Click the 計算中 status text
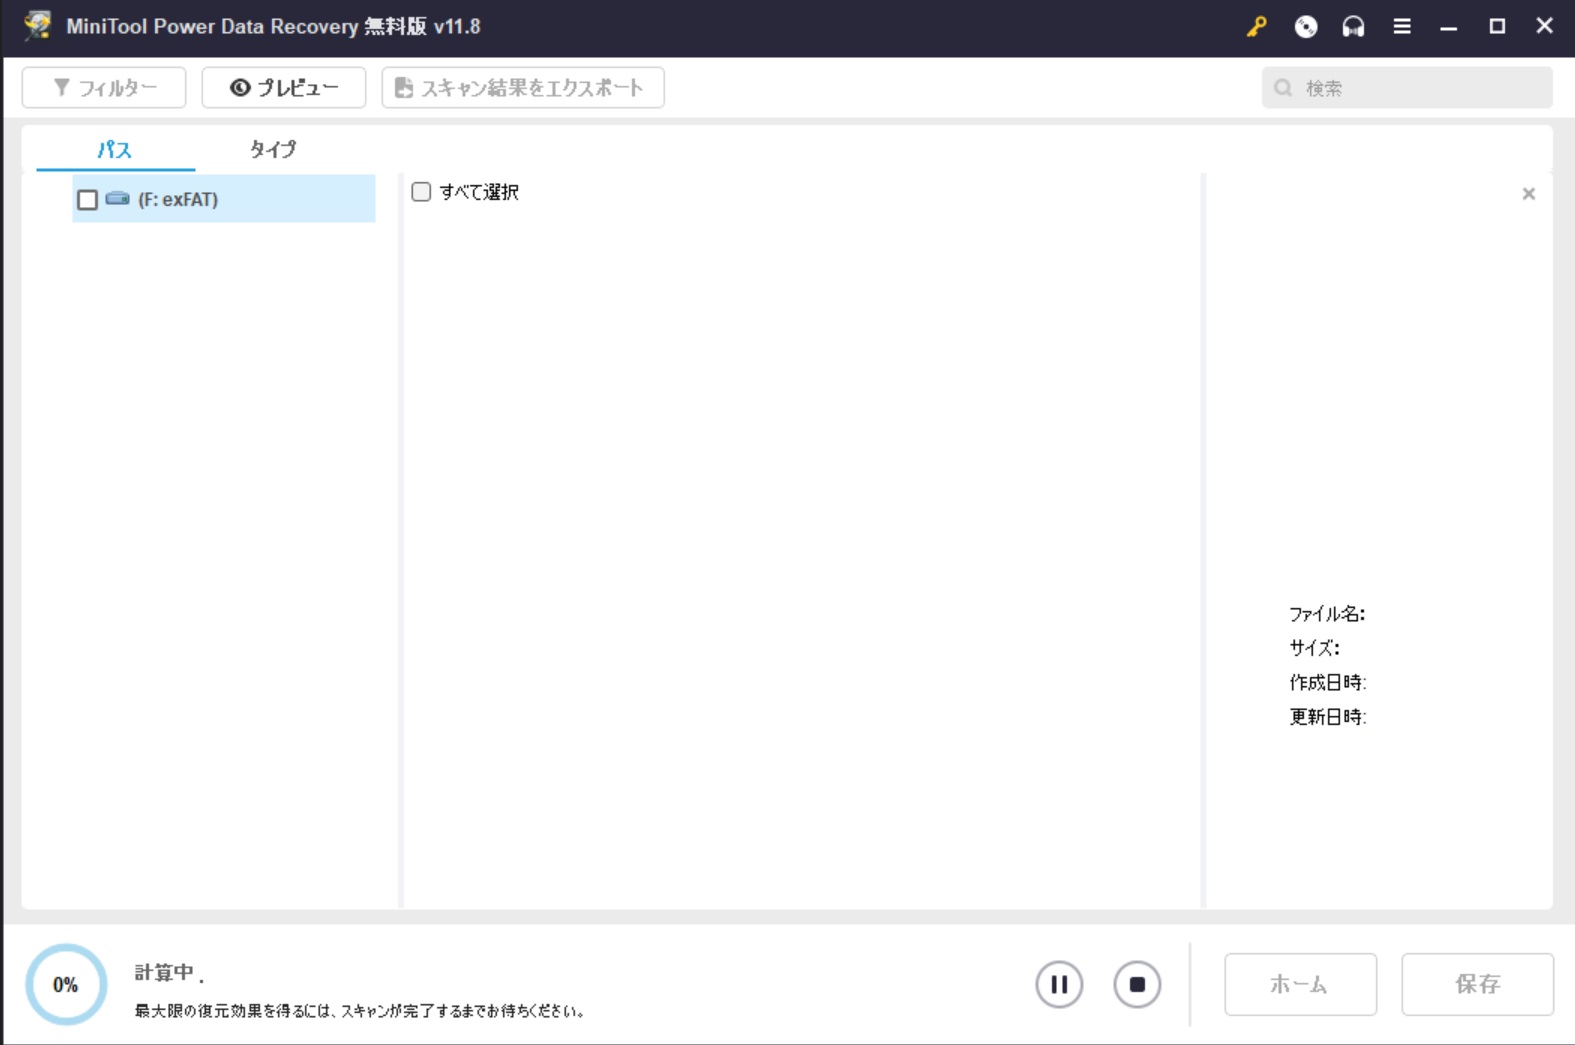The width and height of the screenshot is (1575, 1045). (169, 973)
